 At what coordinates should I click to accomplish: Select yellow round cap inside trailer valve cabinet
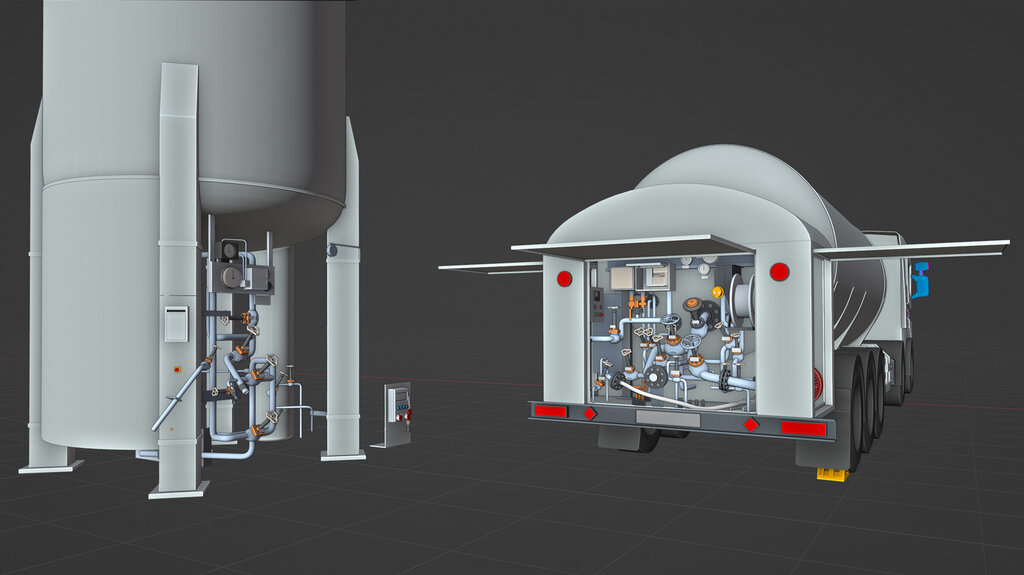click(x=717, y=292)
